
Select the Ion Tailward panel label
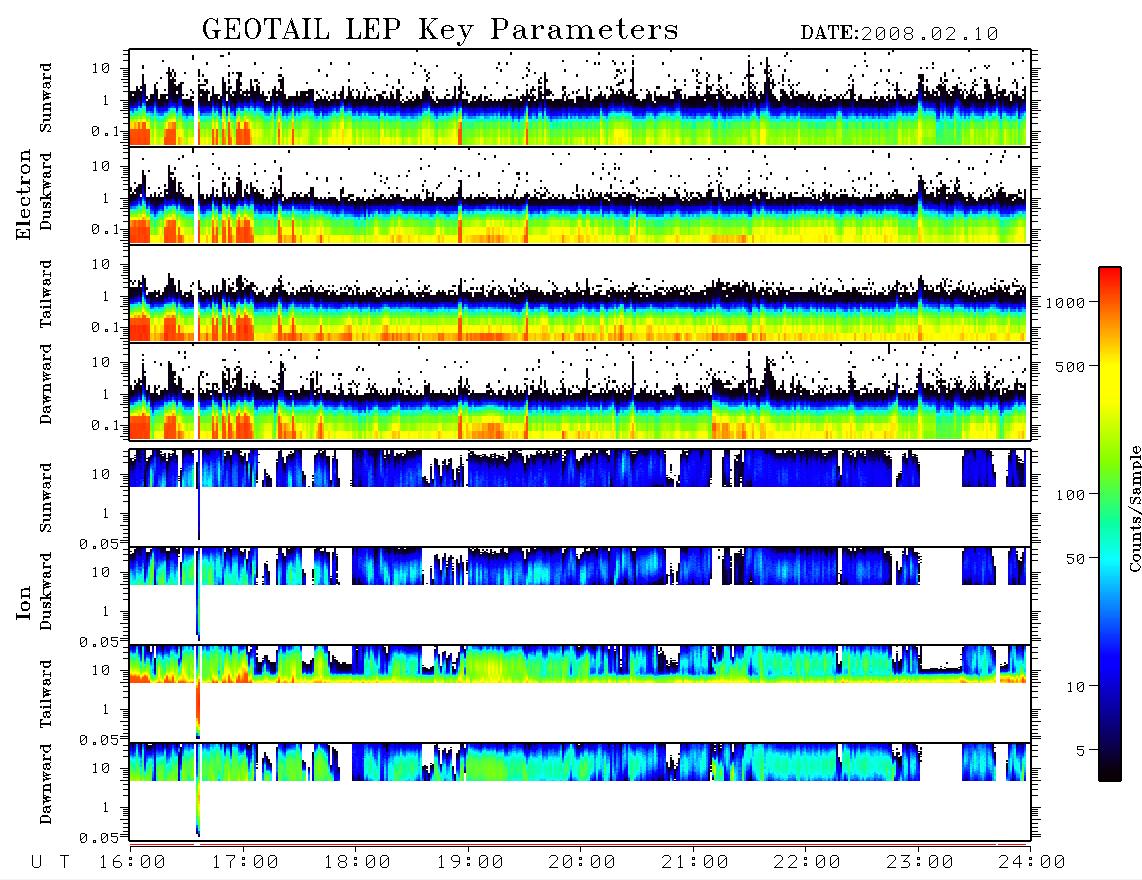(x=46, y=694)
